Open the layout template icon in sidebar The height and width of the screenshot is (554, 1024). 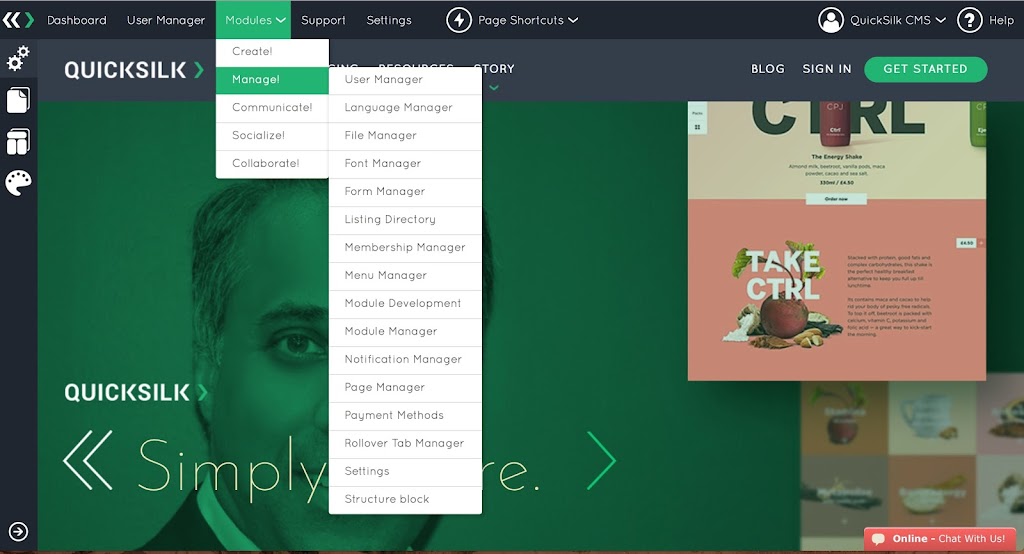click(x=18, y=142)
